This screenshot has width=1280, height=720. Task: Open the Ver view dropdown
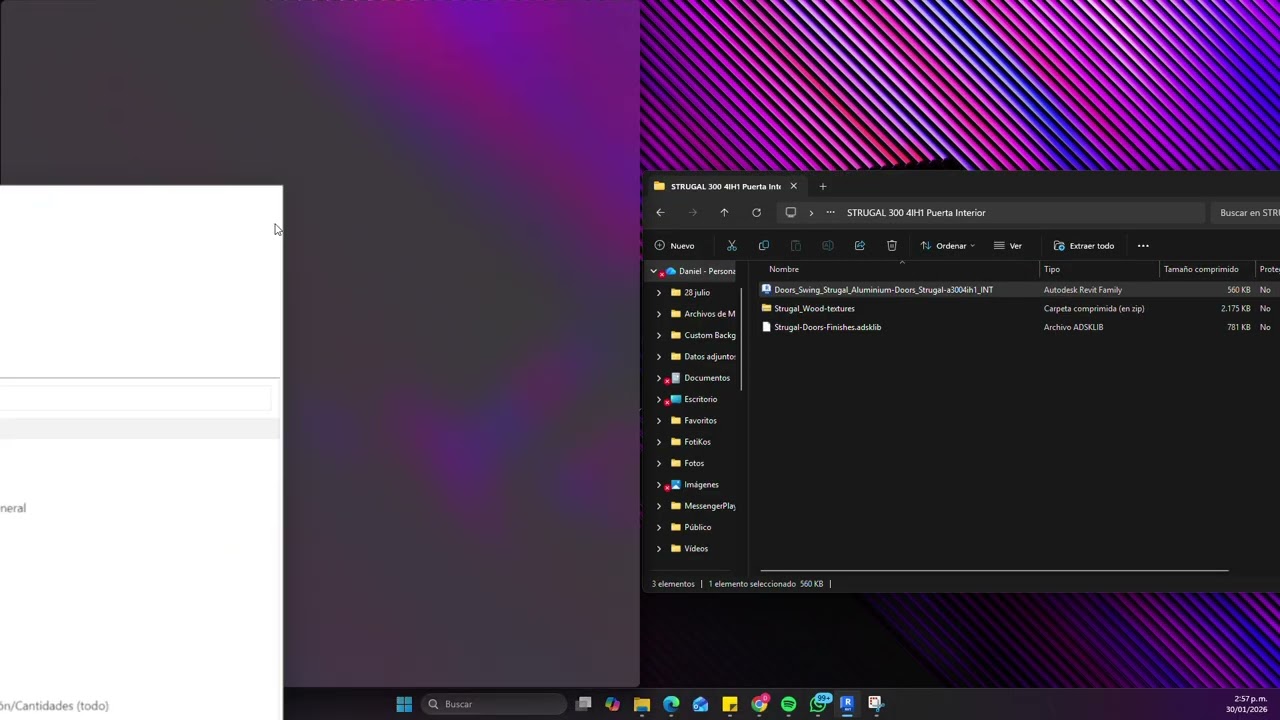[x=1008, y=245]
